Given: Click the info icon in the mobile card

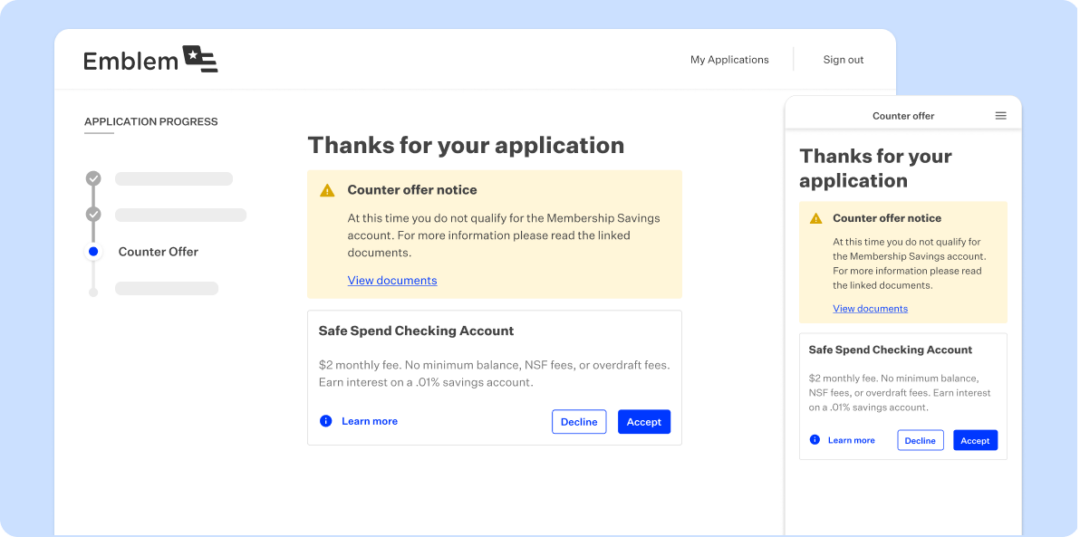Looking at the screenshot, I should pyautogui.click(x=815, y=440).
